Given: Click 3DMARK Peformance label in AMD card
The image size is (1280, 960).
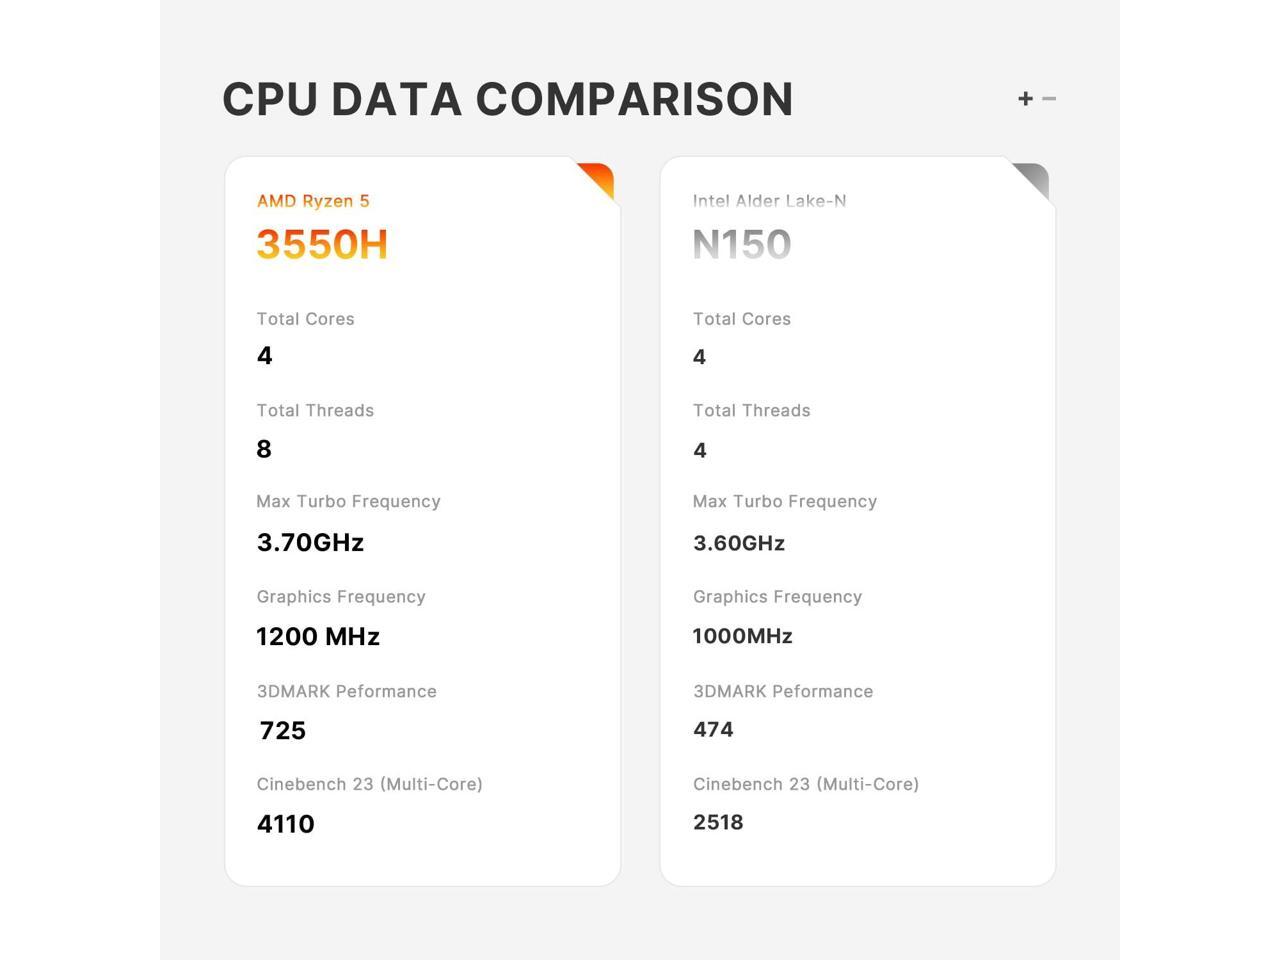Looking at the screenshot, I should pyautogui.click(x=346, y=691).
